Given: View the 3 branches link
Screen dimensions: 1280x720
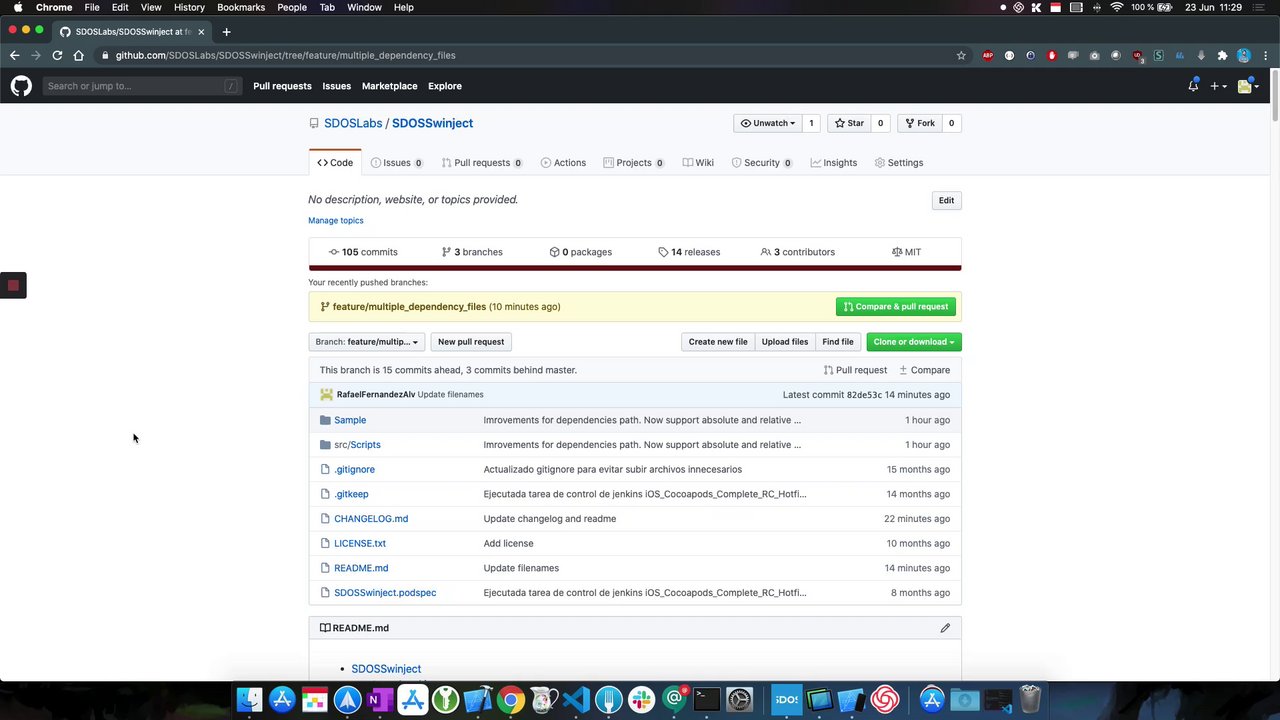Looking at the screenshot, I should [x=472, y=252].
